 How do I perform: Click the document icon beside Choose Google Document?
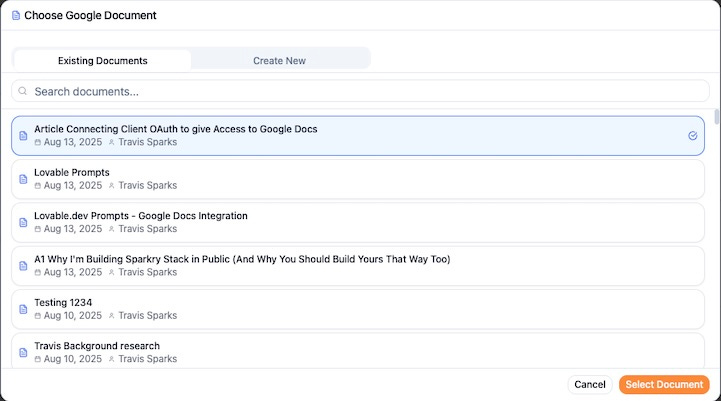(16, 16)
